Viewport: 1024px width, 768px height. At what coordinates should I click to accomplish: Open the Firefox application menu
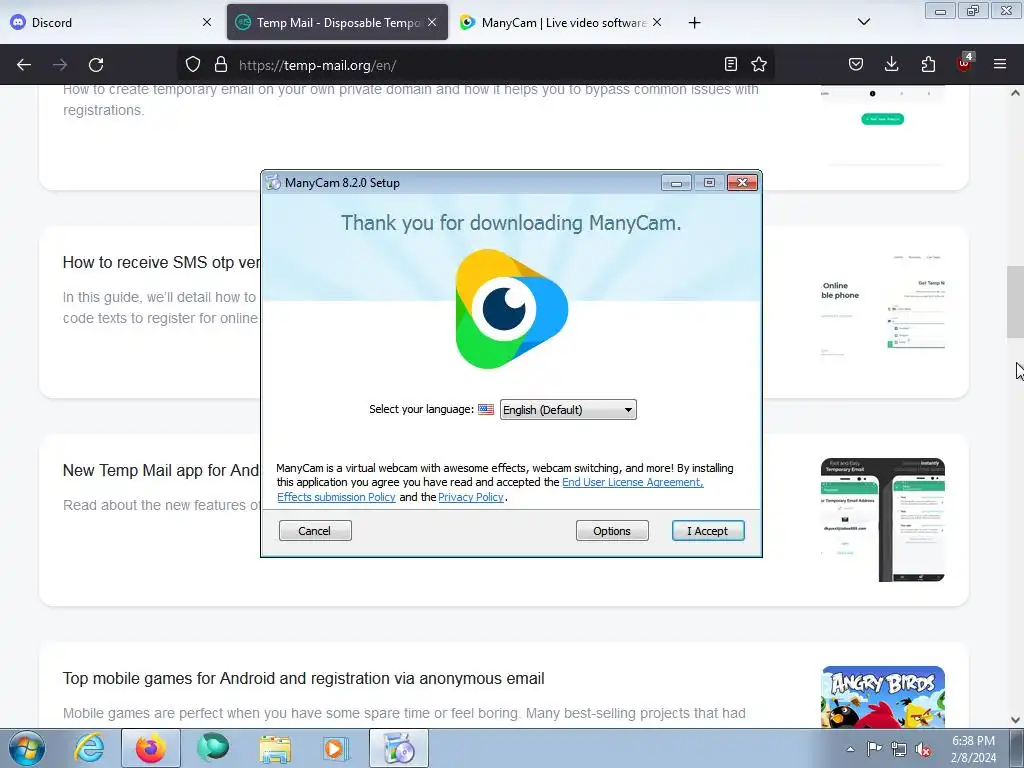pos(1000,64)
